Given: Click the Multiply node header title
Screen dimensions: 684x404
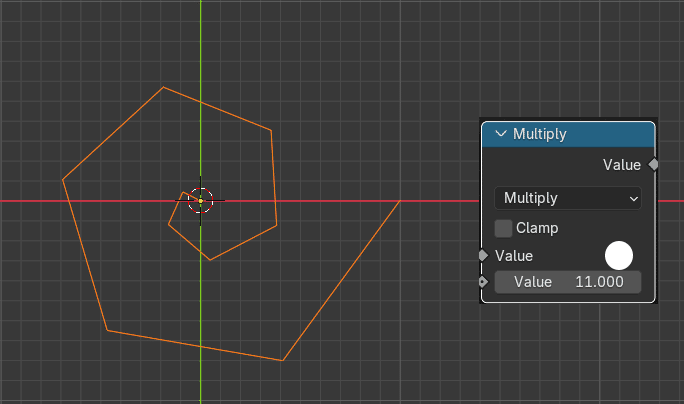Looking at the screenshot, I should 540,134.
